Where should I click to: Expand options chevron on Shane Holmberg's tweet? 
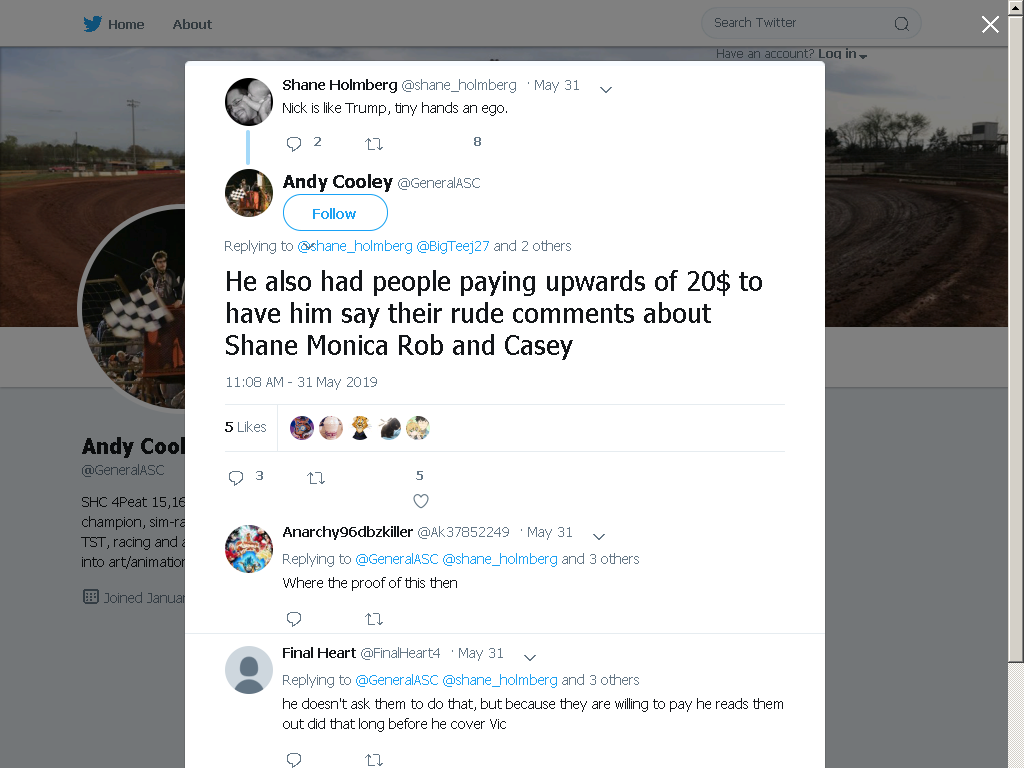pos(605,89)
